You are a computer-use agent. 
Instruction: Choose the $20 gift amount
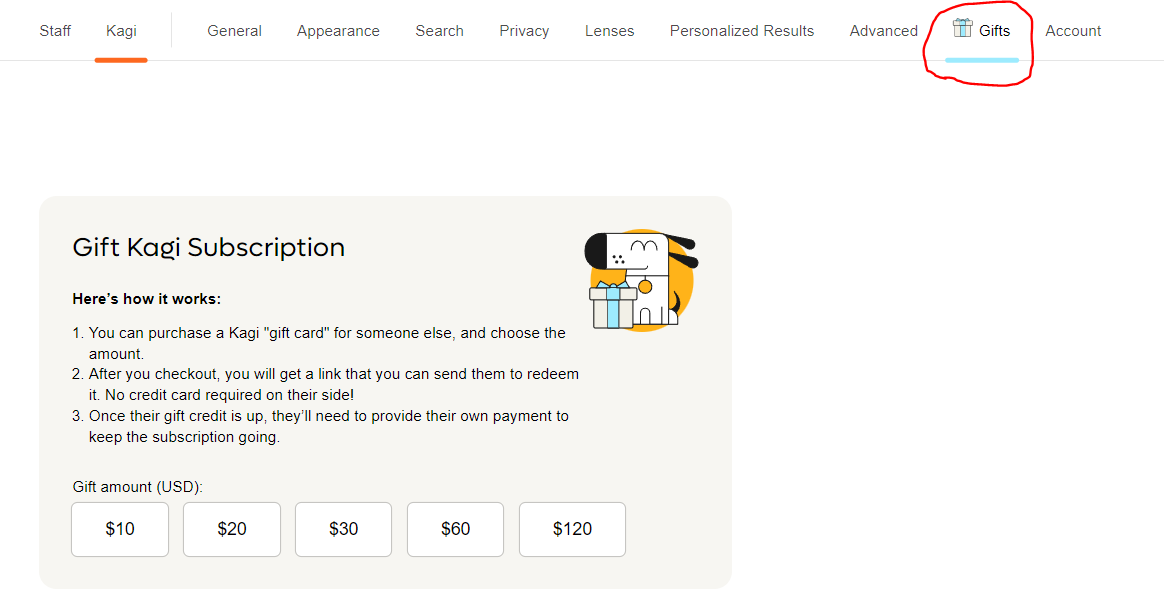click(x=232, y=529)
